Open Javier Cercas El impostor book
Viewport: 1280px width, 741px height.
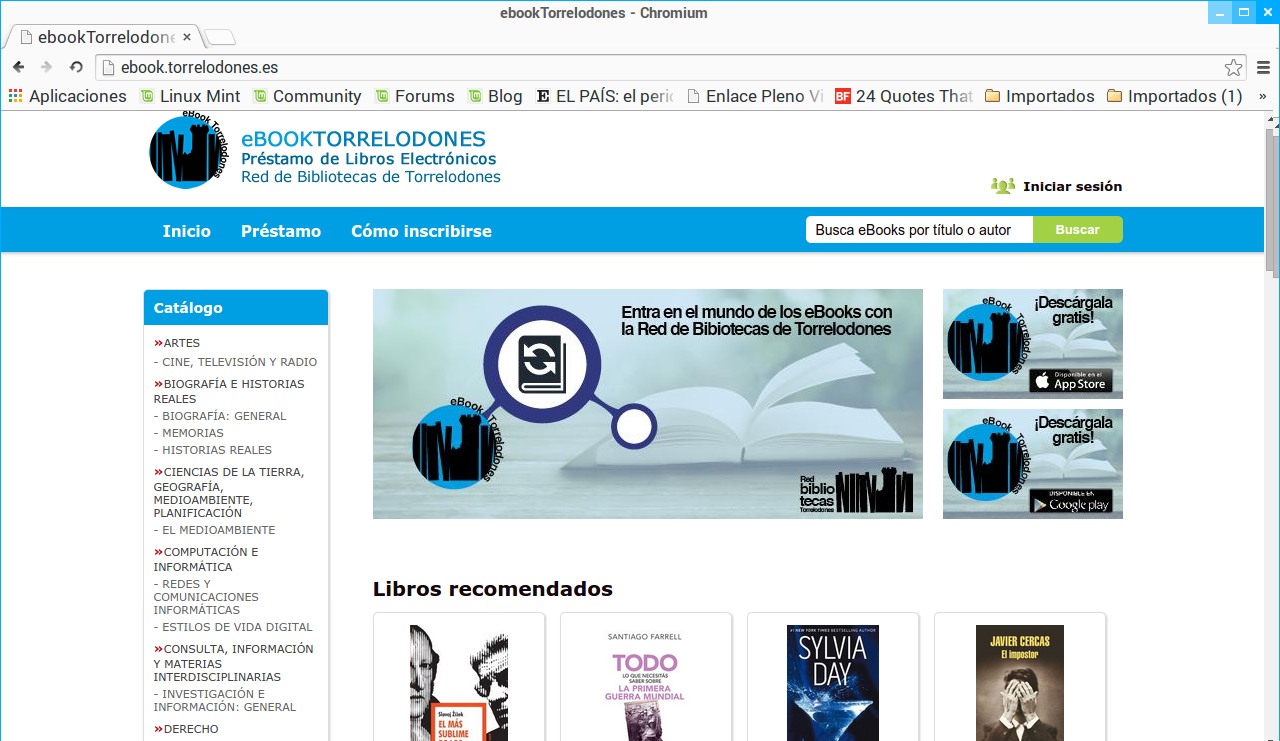pyautogui.click(x=1020, y=683)
